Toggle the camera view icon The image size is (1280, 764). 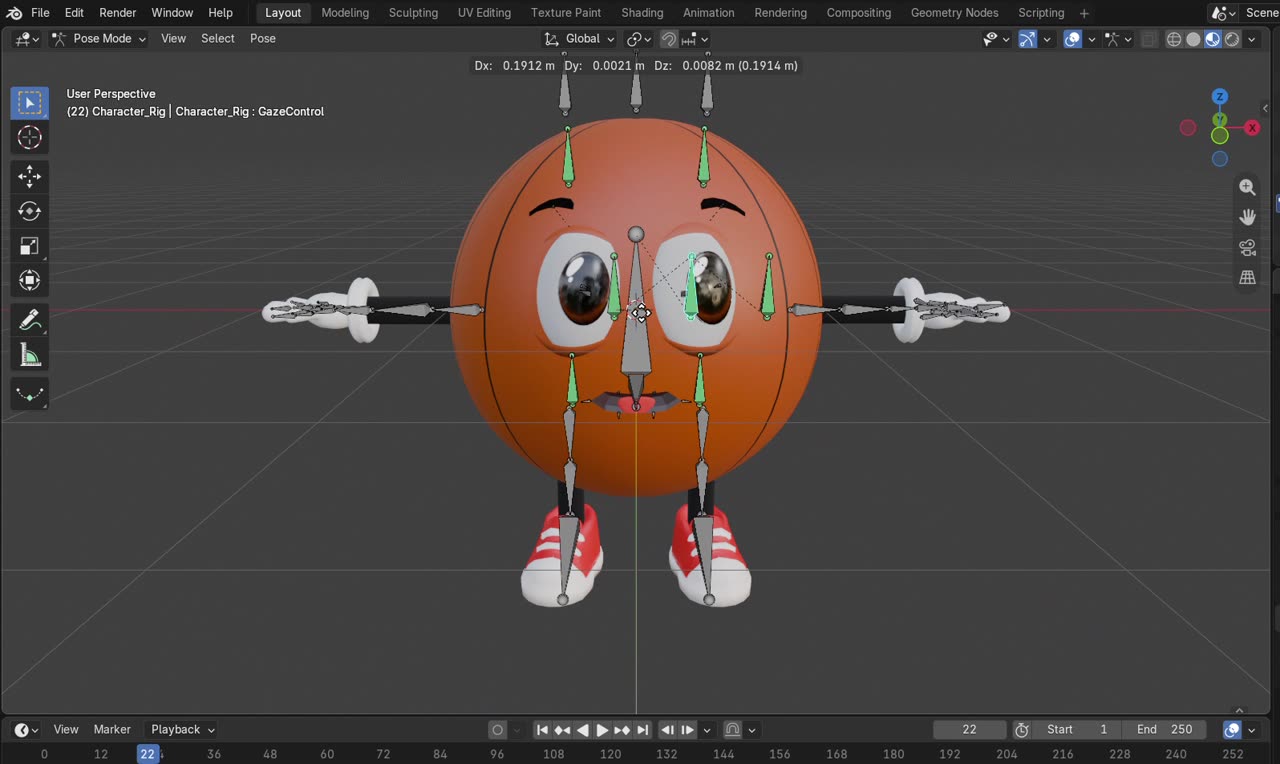click(x=1247, y=247)
